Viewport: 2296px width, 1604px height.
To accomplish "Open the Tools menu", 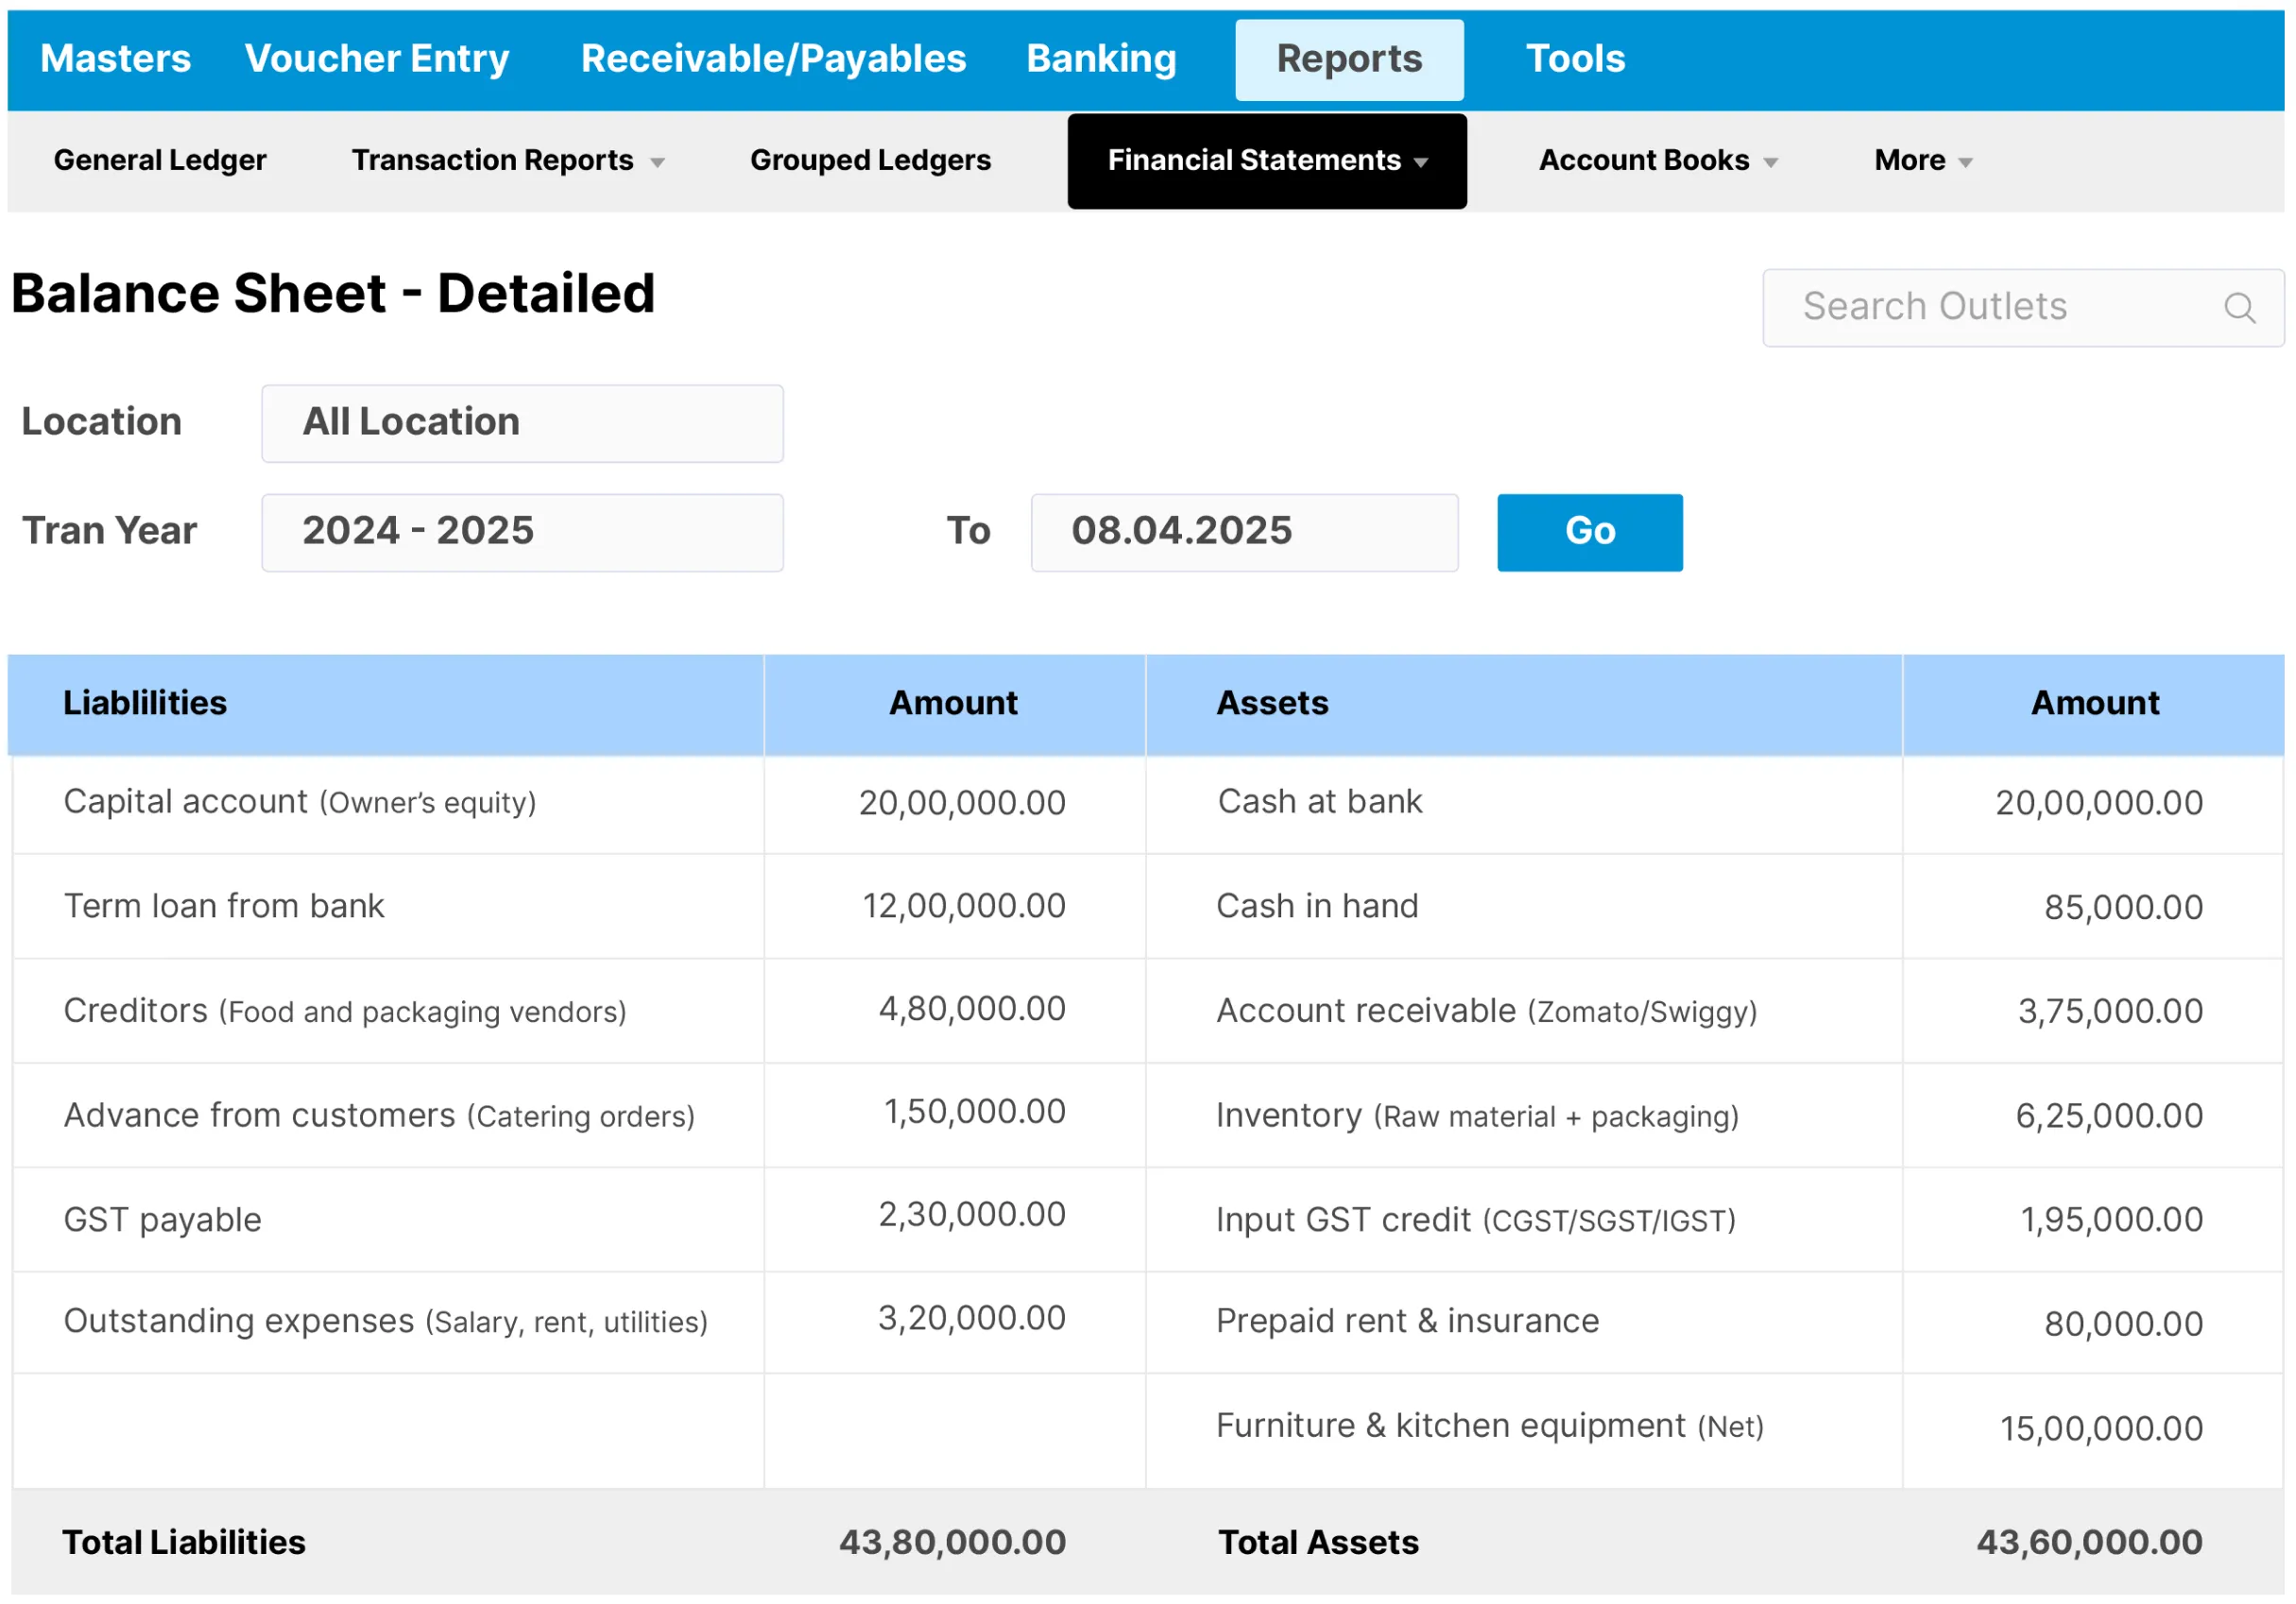I will (1575, 59).
